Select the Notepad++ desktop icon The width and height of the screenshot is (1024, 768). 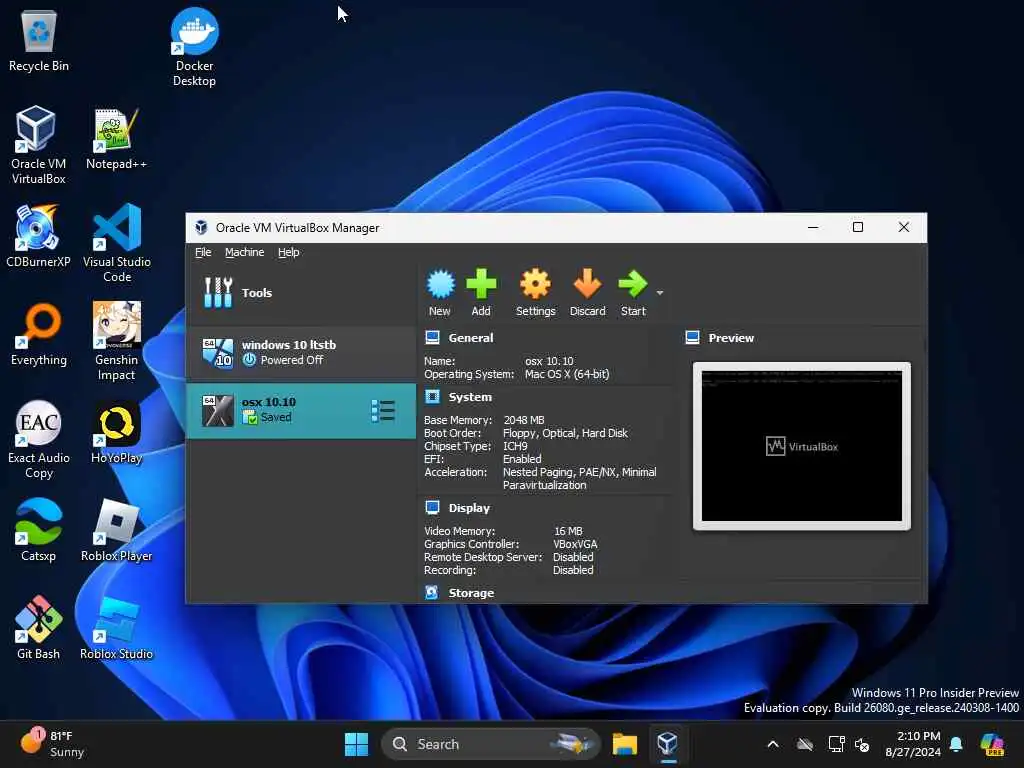click(x=116, y=138)
